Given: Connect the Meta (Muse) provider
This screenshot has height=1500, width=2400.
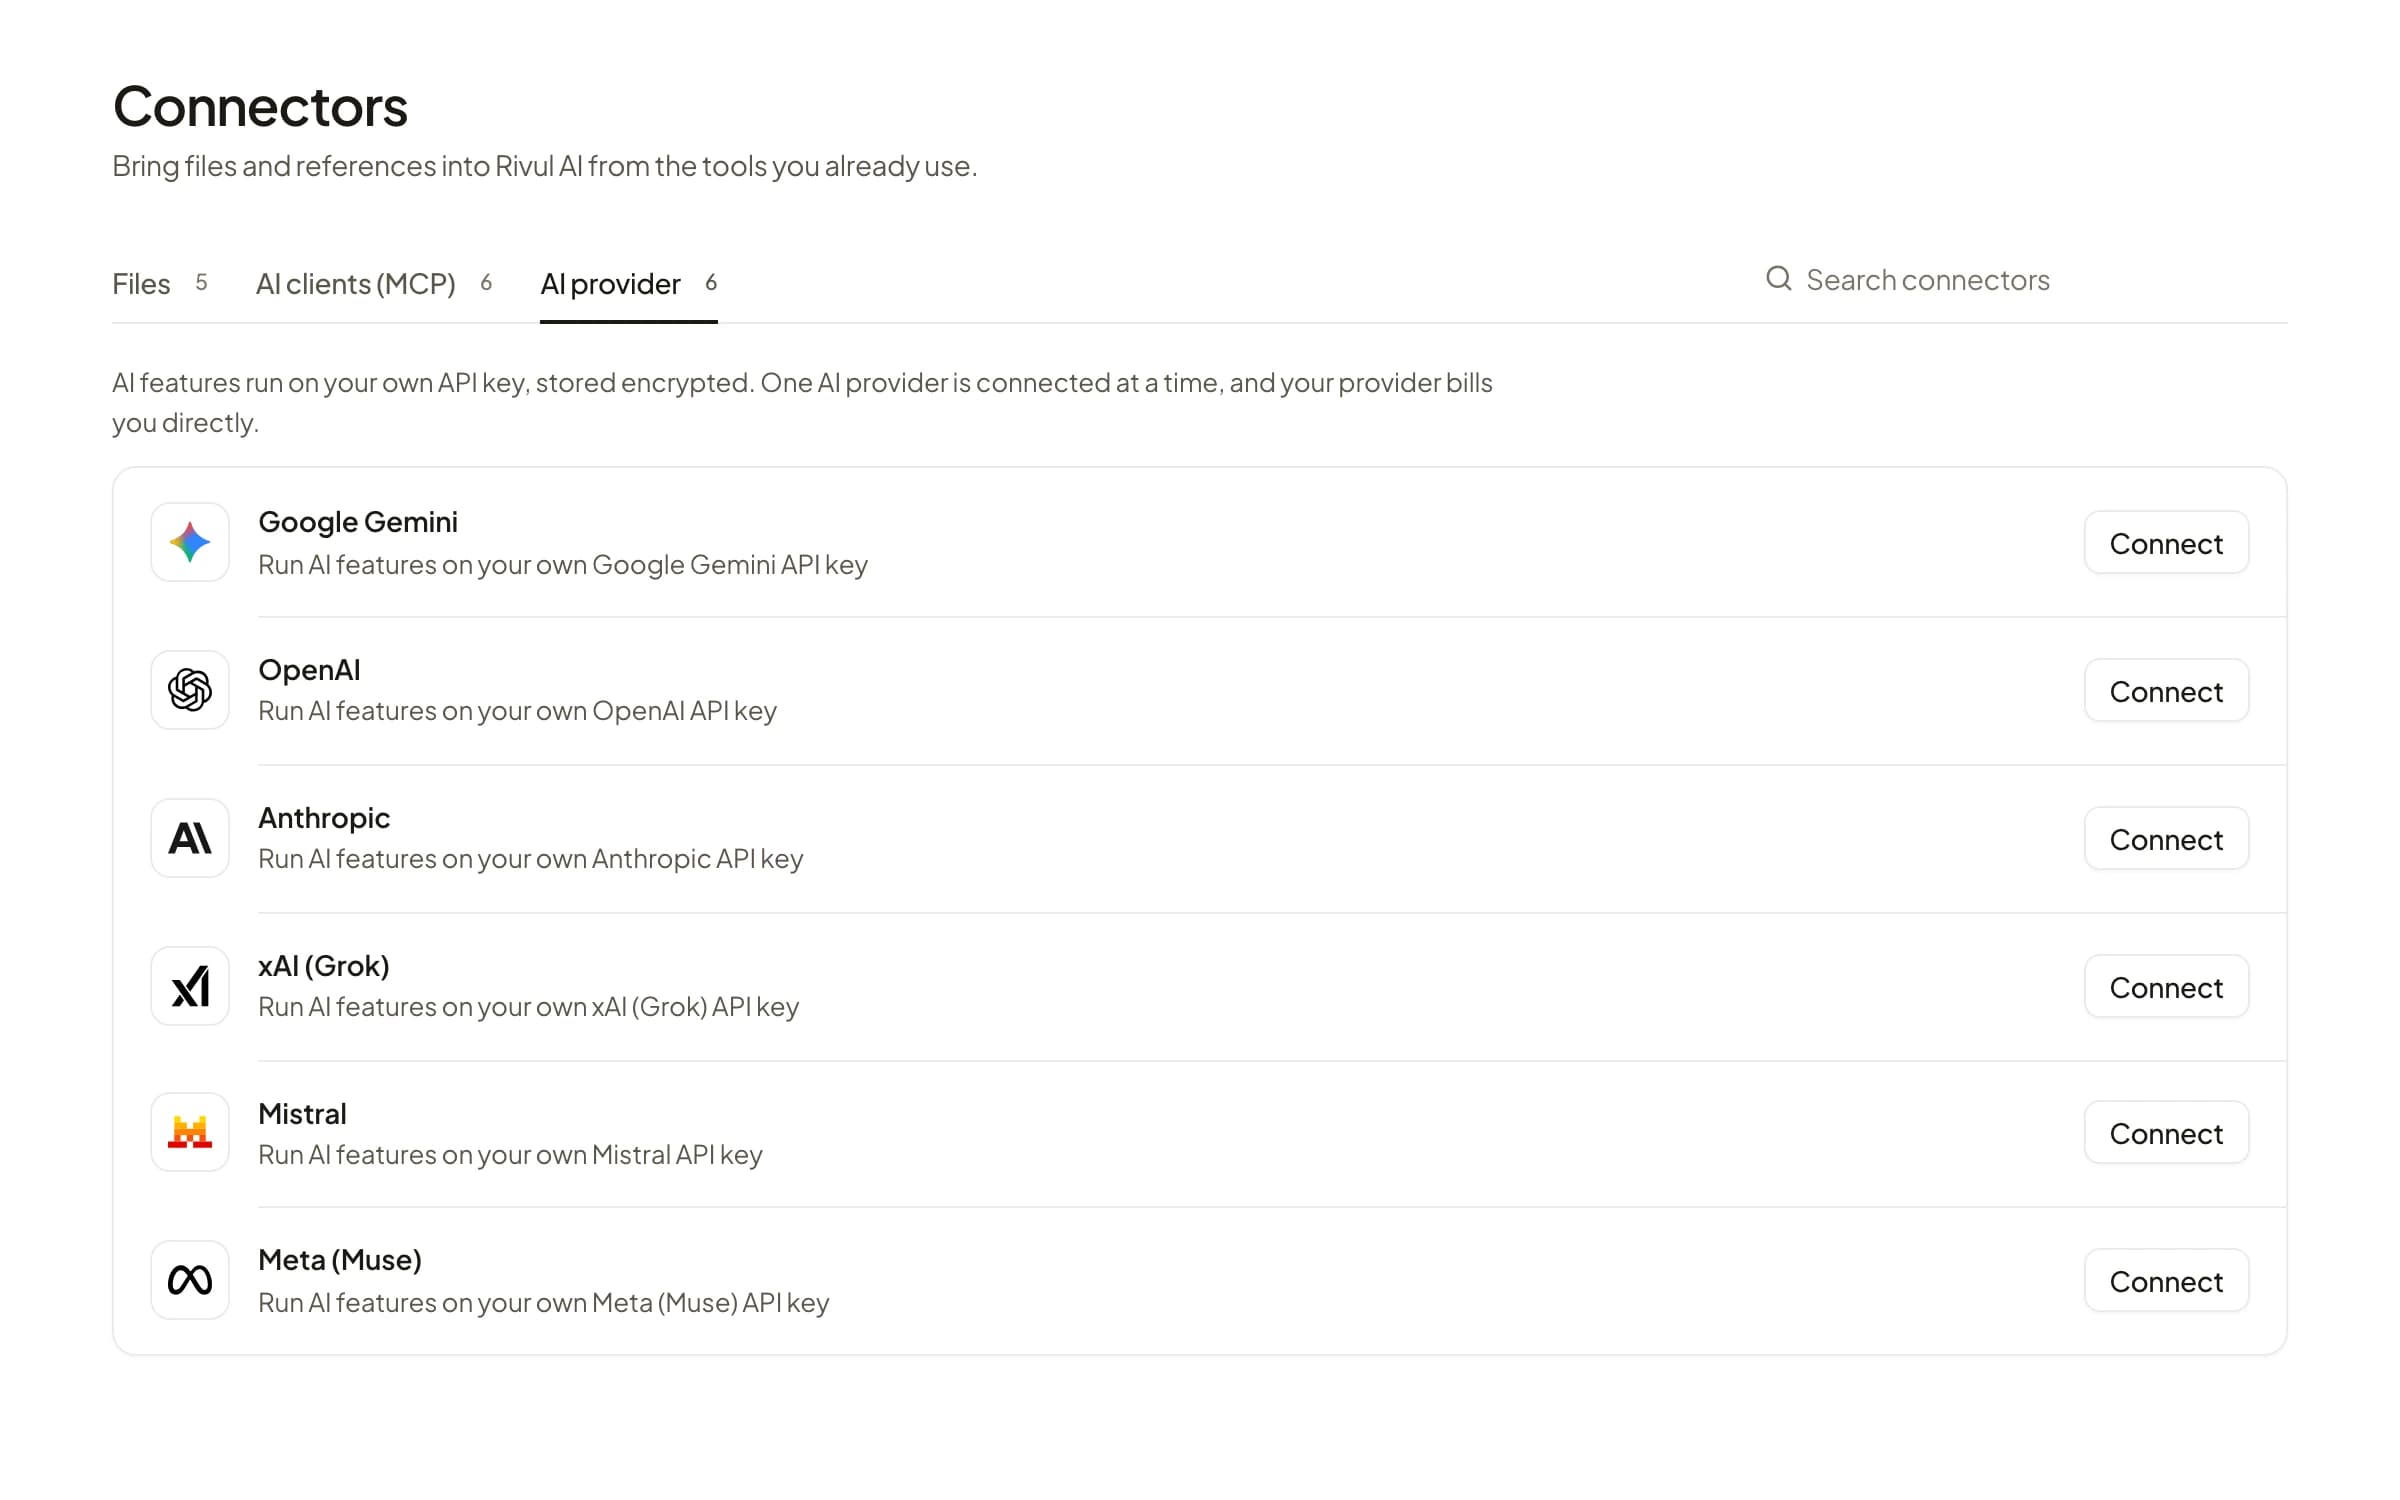Looking at the screenshot, I should (2166, 1281).
